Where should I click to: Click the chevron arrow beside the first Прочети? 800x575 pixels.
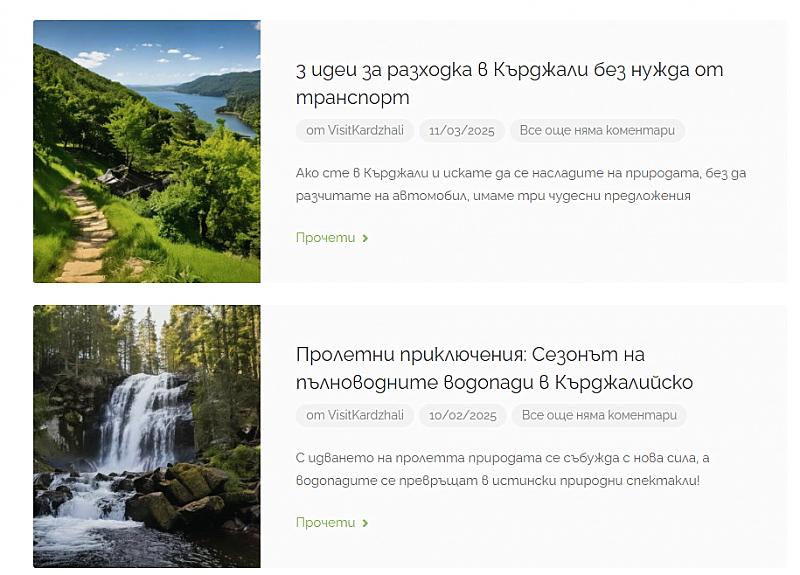click(x=365, y=238)
